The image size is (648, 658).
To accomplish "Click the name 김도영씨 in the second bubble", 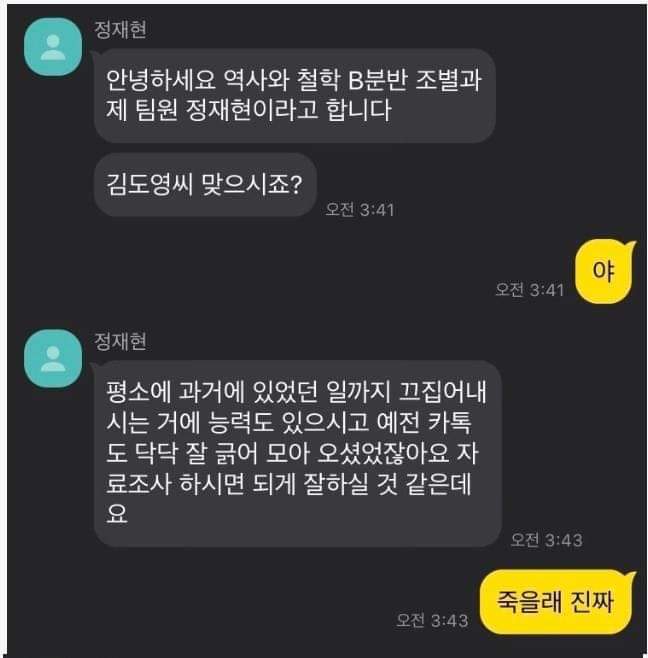I will point(149,184).
